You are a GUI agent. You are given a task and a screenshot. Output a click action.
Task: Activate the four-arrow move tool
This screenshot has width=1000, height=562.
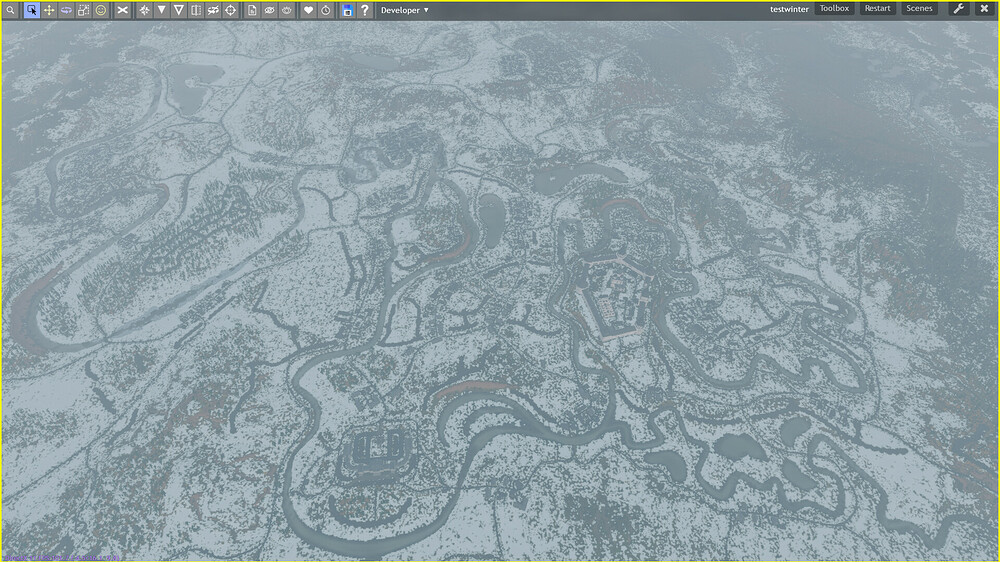pos(48,10)
